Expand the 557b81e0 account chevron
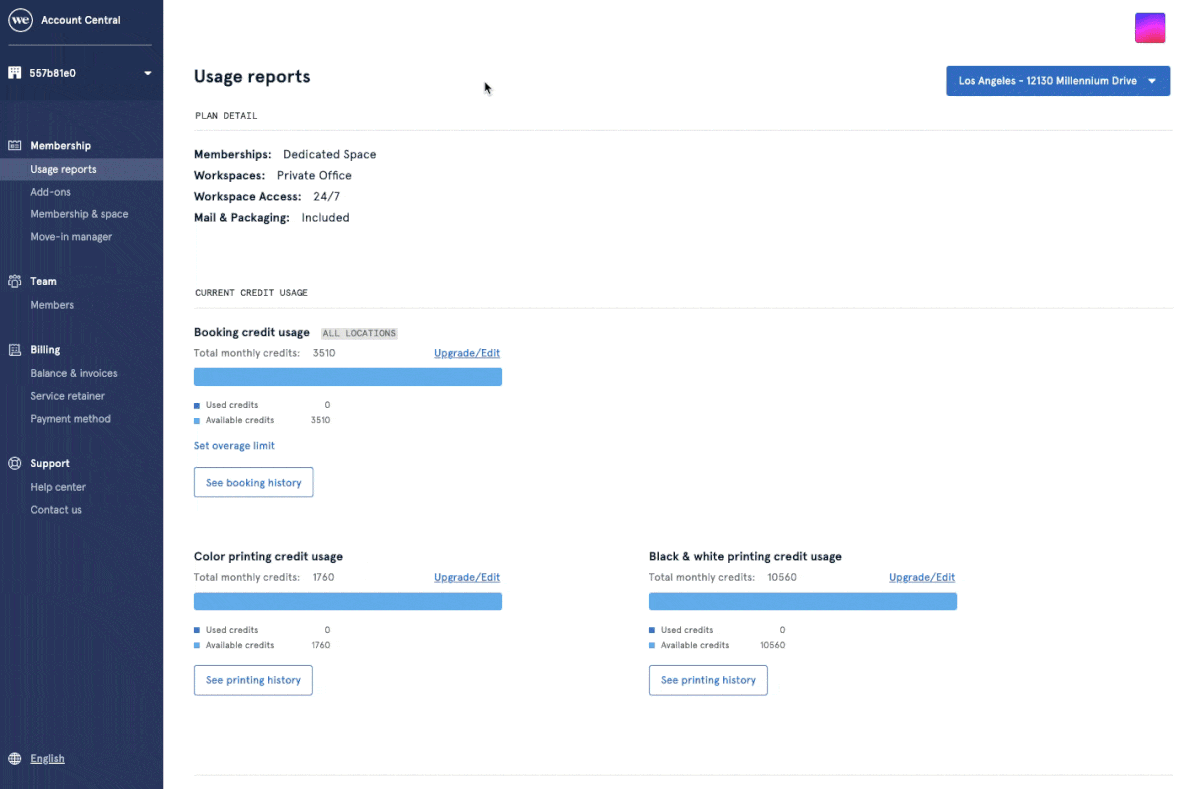This screenshot has height=789, width=1200. (146, 72)
